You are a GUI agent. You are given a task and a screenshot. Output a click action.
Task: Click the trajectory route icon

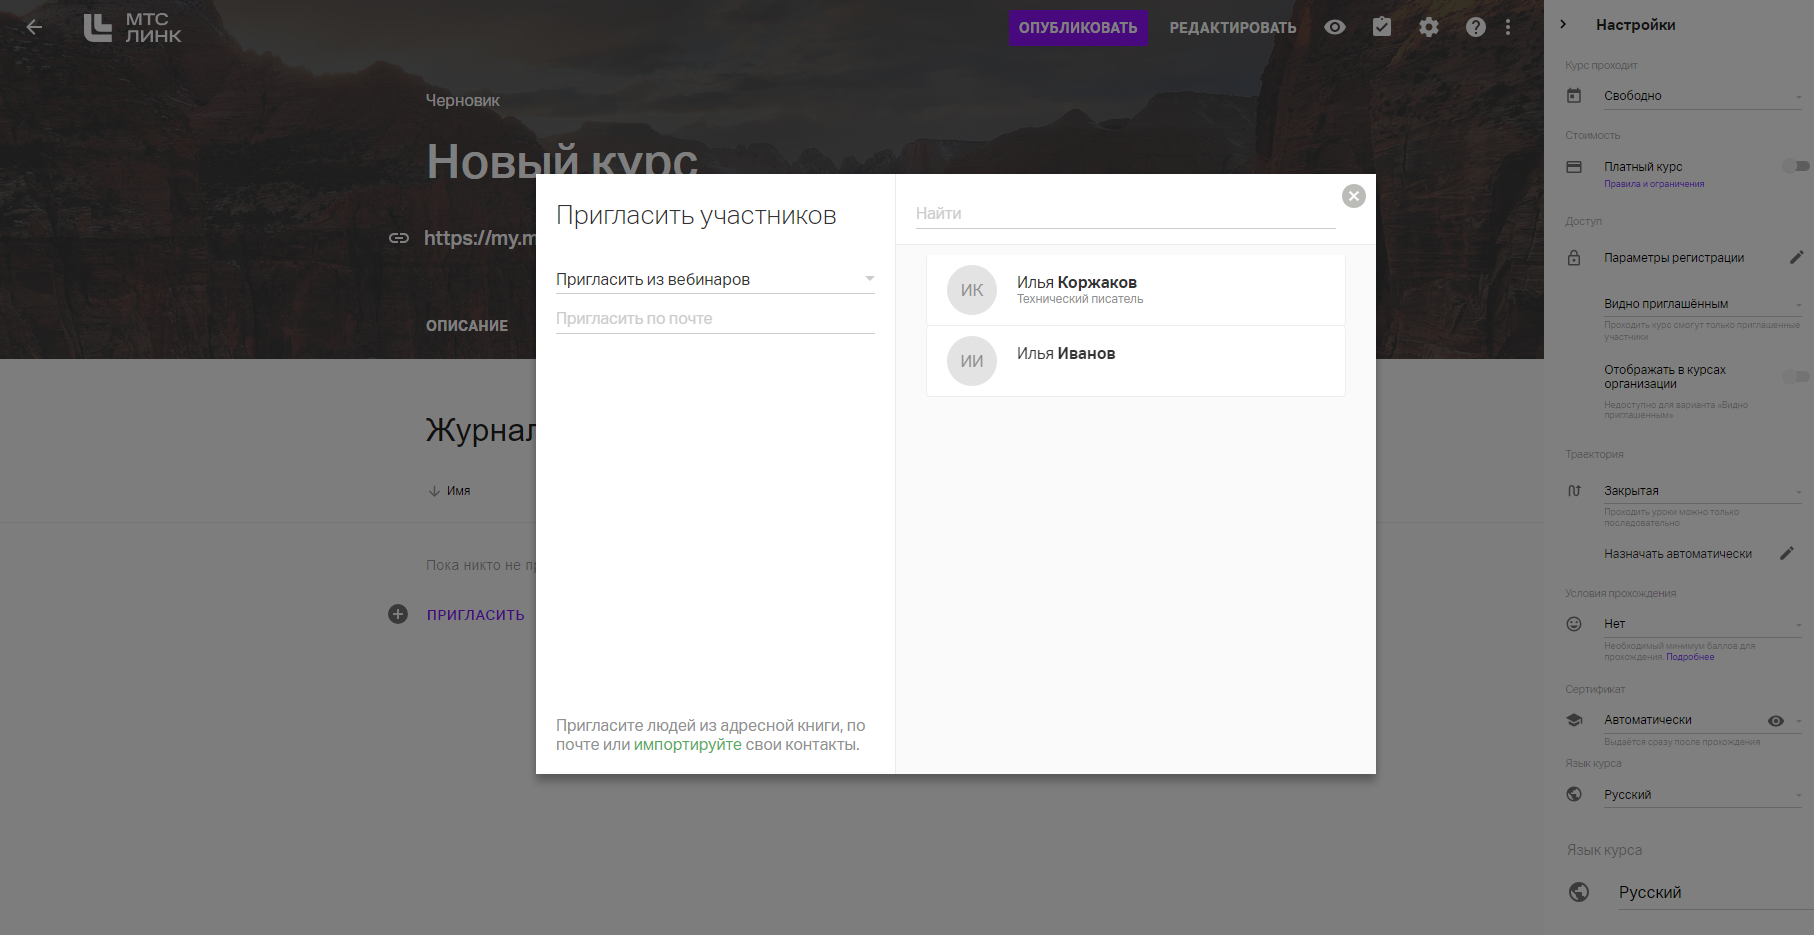click(1574, 491)
